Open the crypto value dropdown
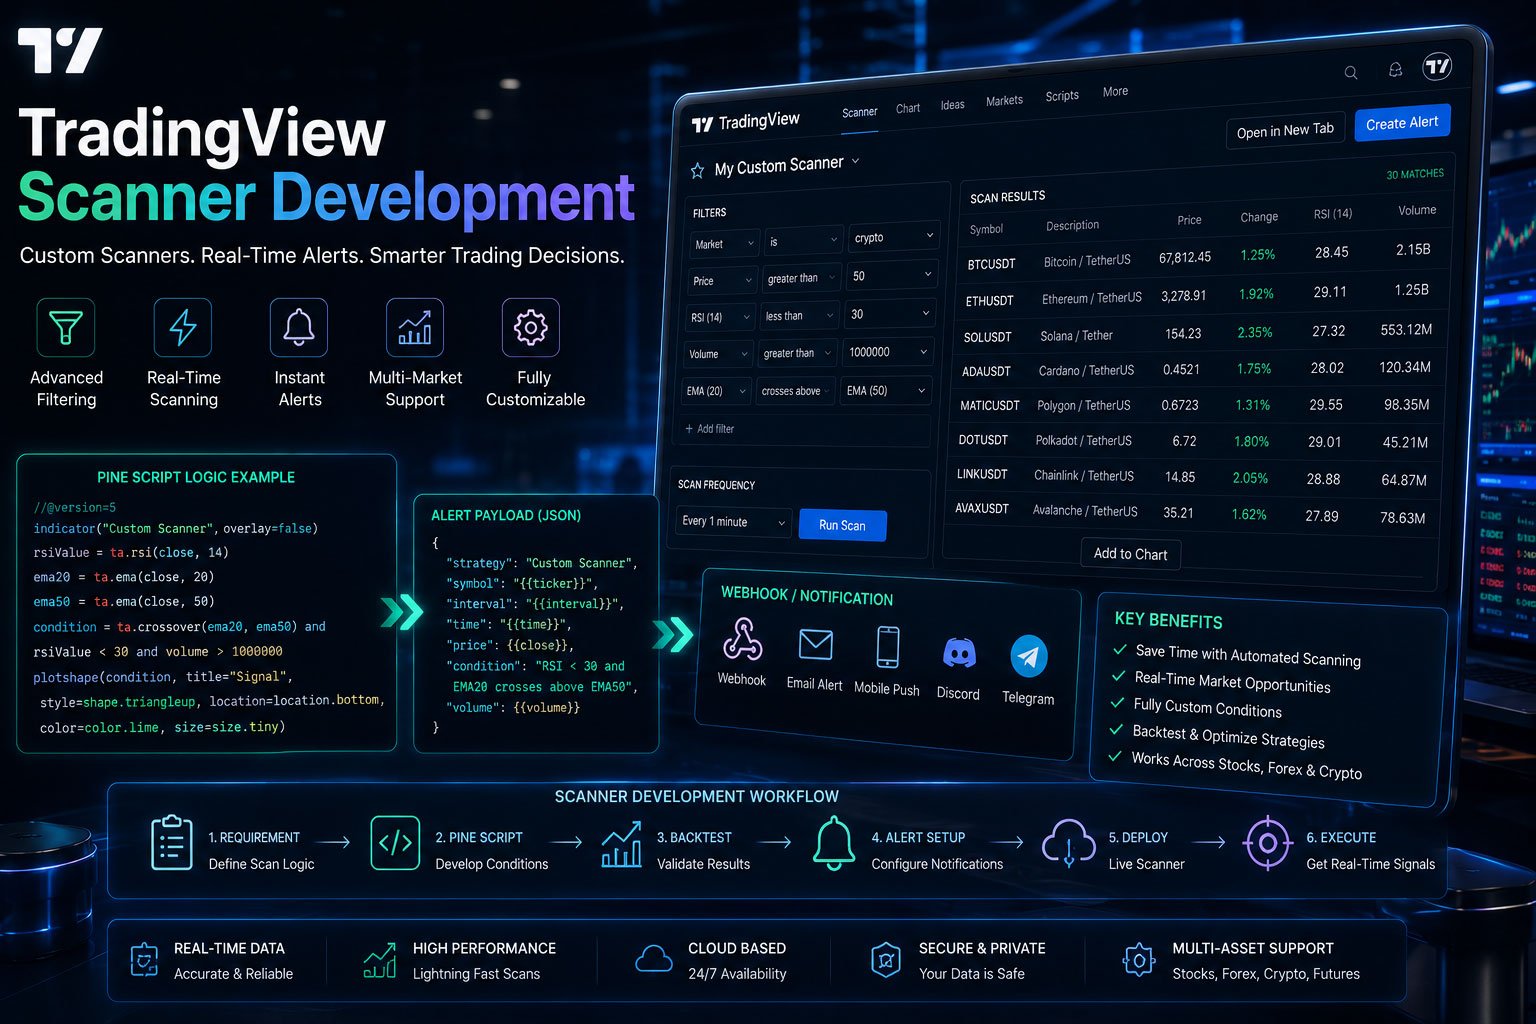 coord(894,237)
